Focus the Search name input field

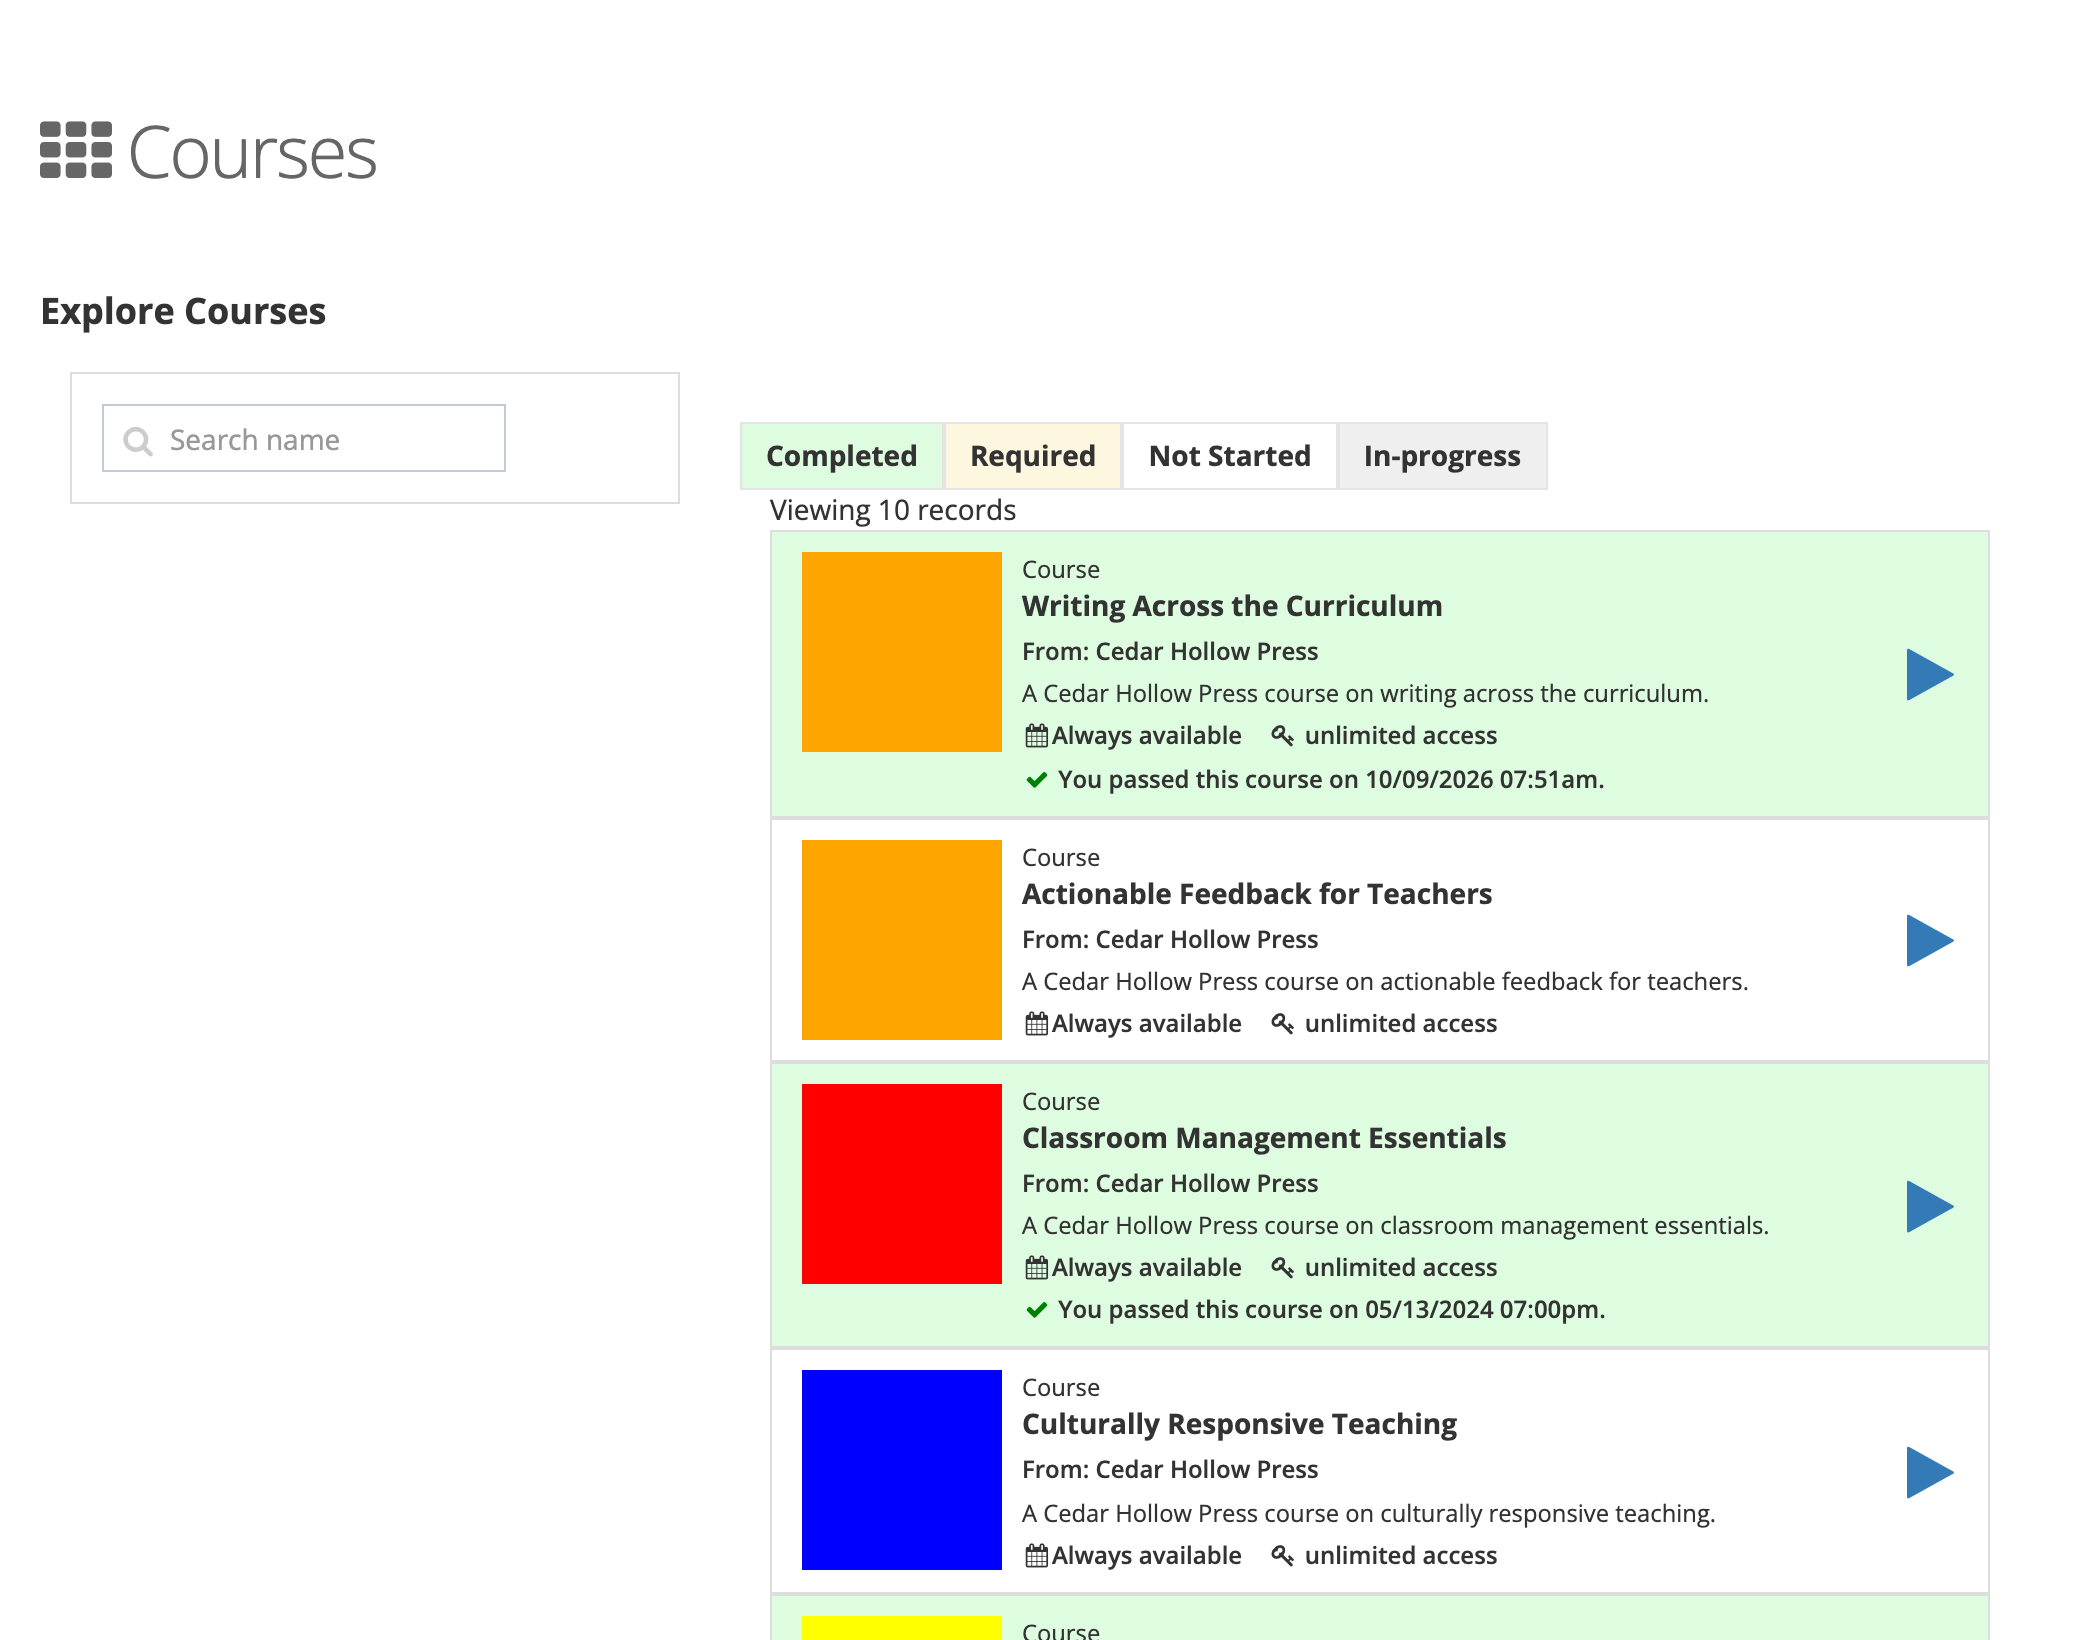click(304, 438)
